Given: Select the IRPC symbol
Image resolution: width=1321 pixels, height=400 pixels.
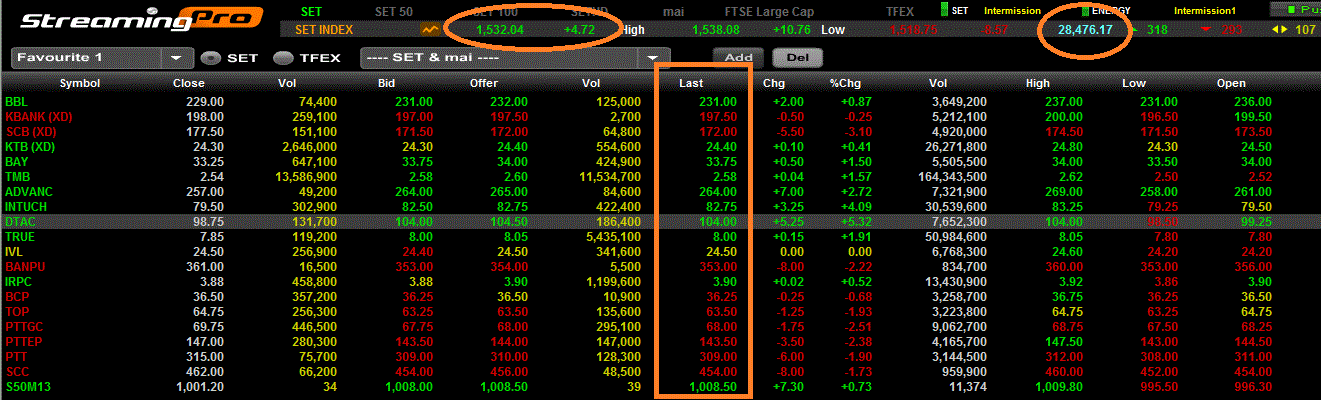Looking at the screenshot, I should tap(20, 282).
